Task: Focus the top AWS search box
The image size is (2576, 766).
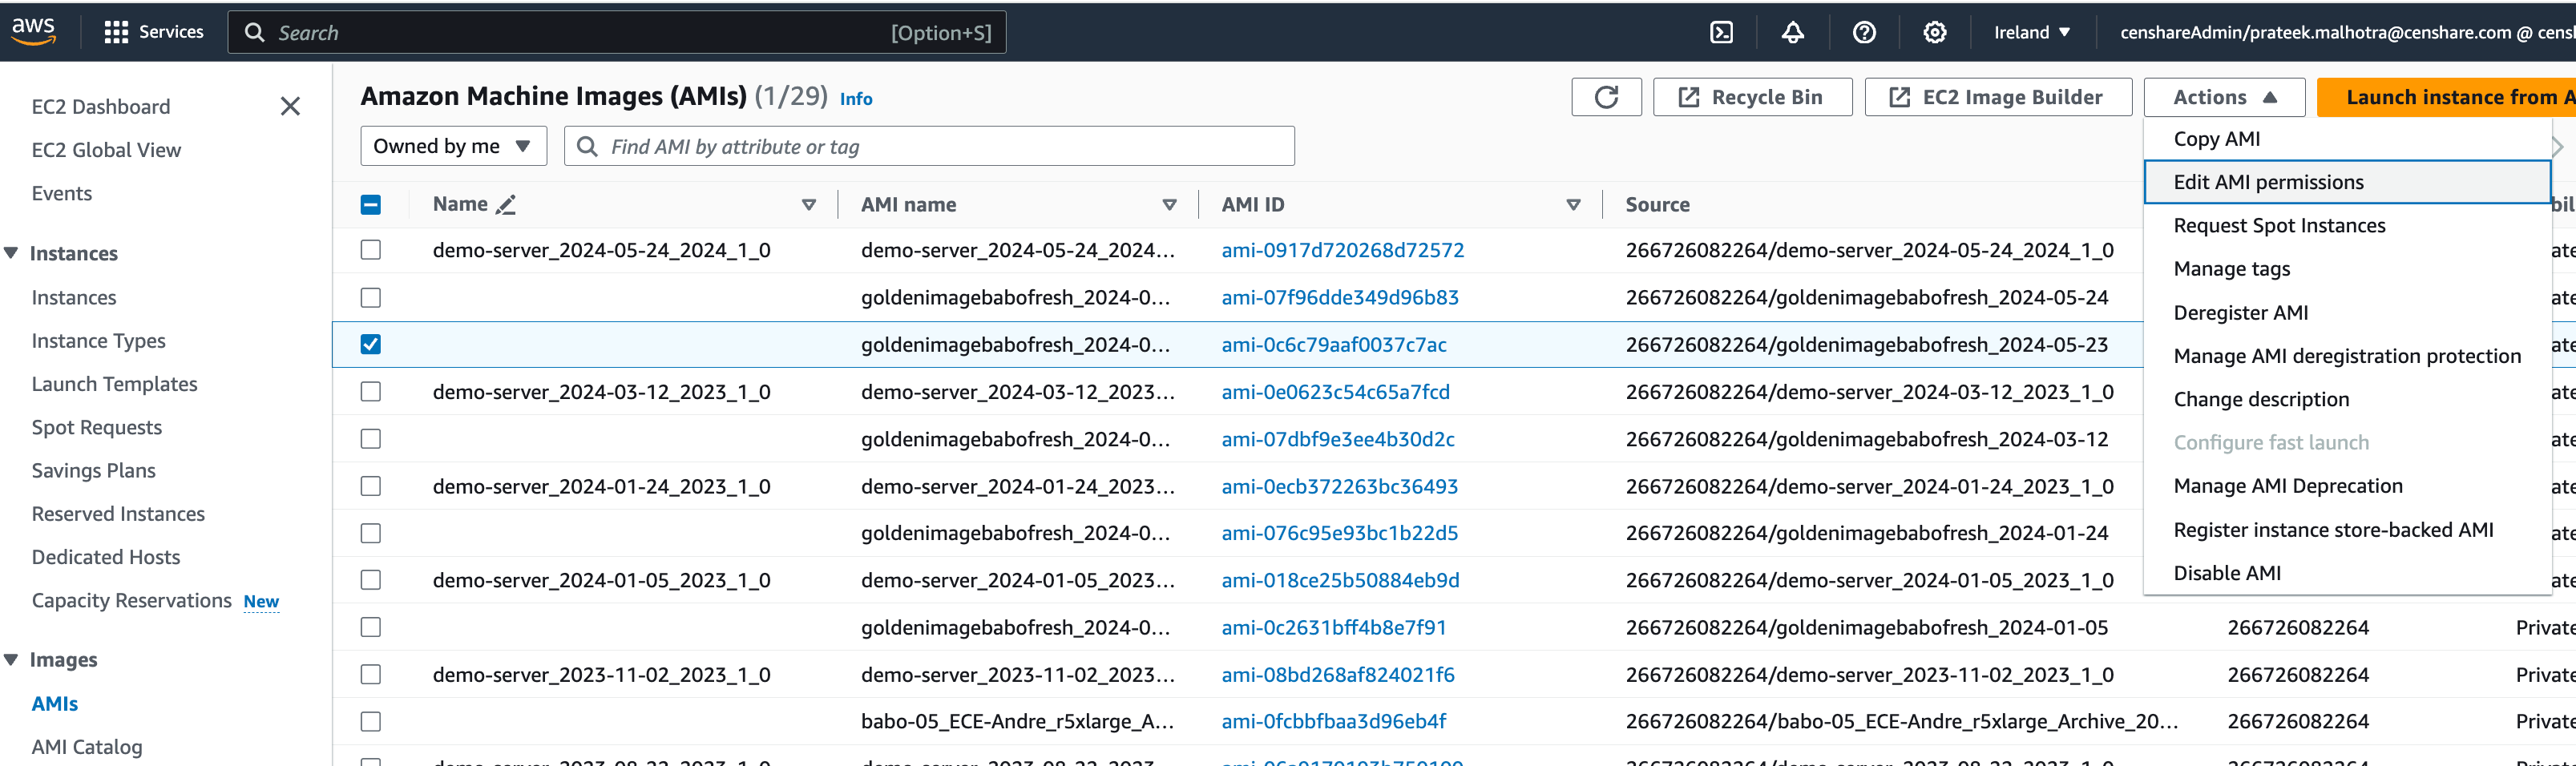Action: point(617,32)
